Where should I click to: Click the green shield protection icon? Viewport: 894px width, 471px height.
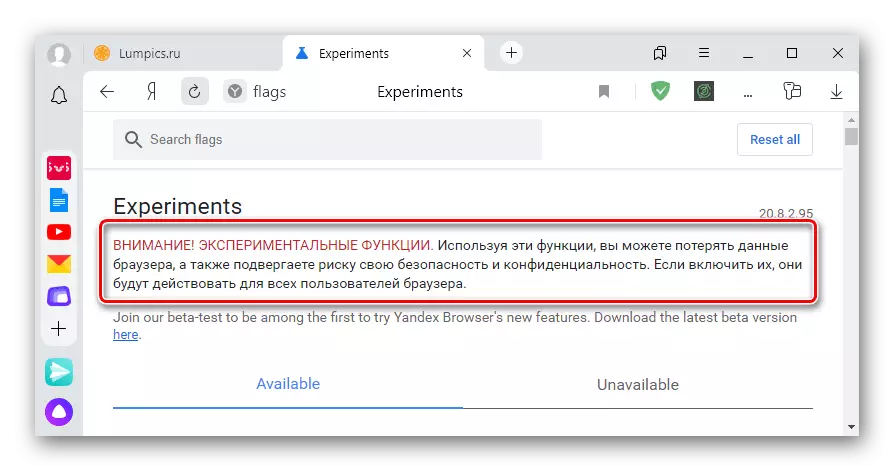pos(660,91)
